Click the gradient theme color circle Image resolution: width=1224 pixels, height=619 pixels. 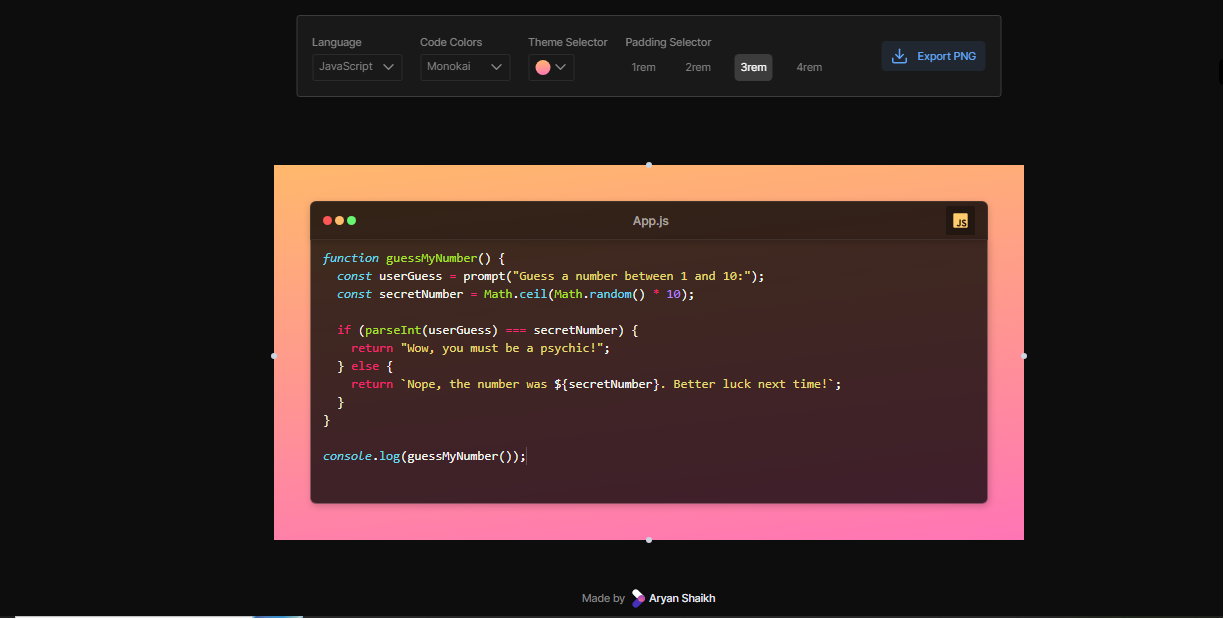click(543, 67)
